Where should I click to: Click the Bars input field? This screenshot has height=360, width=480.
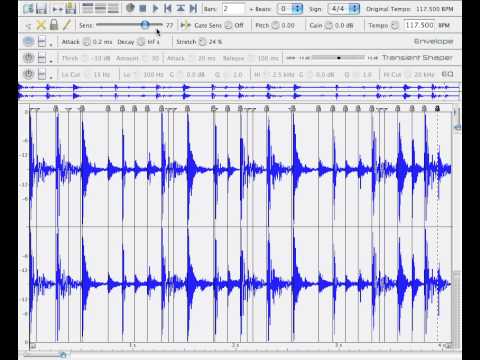(233, 9)
